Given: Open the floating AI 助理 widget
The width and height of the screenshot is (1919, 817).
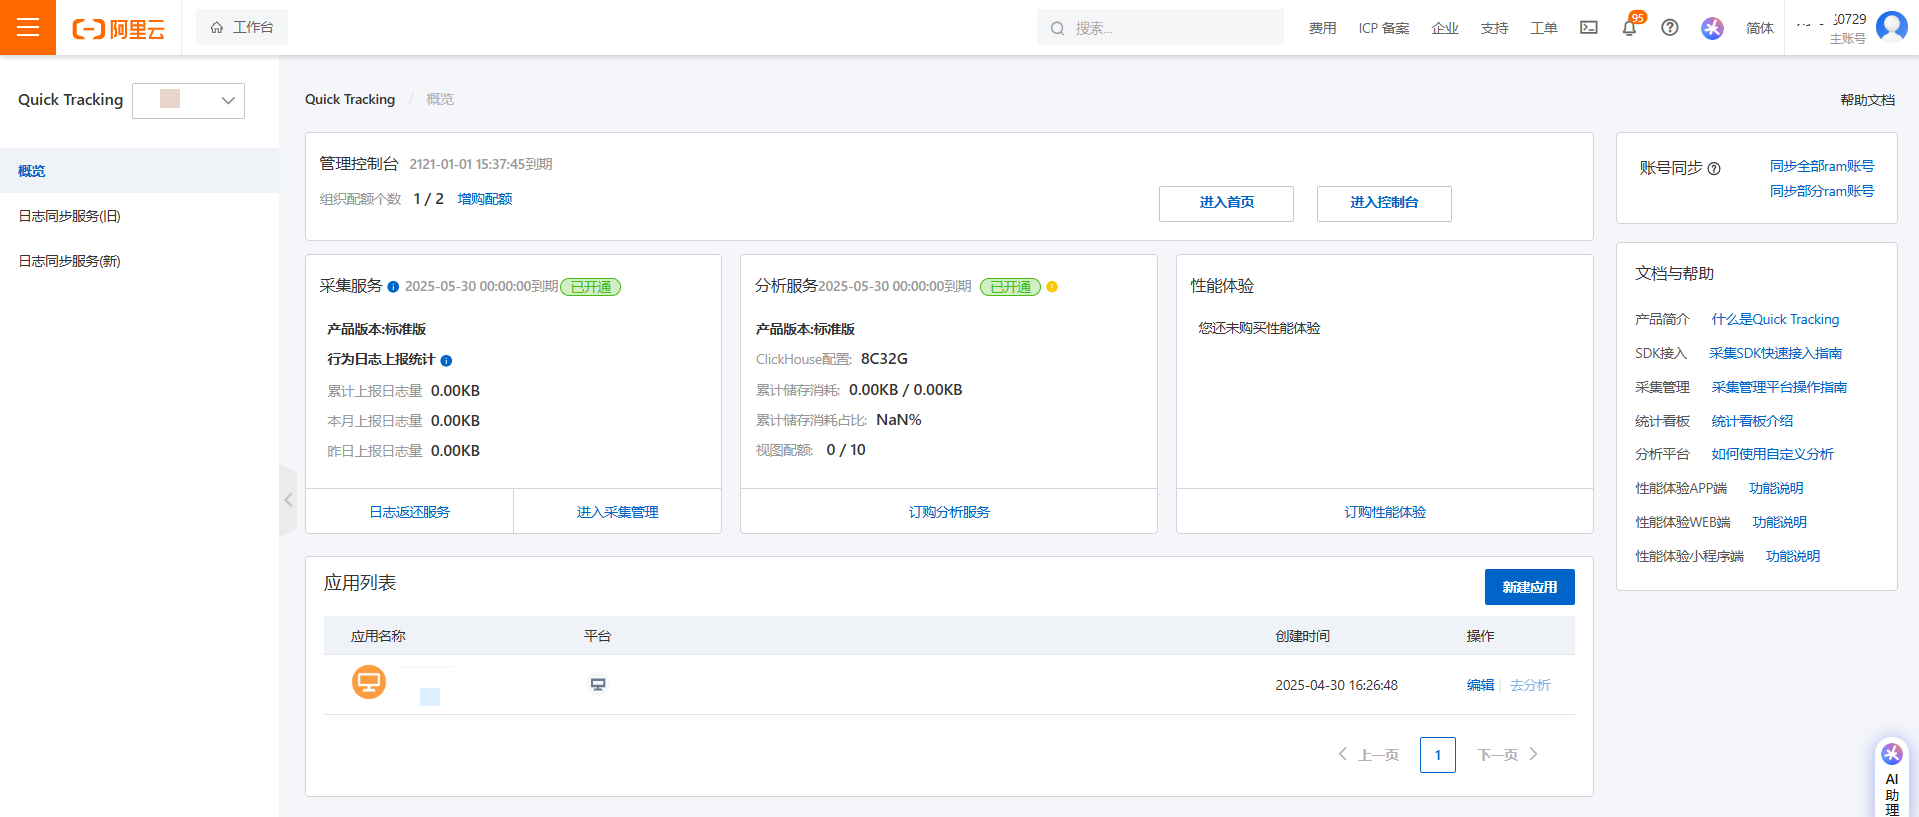Looking at the screenshot, I should (1891, 778).
